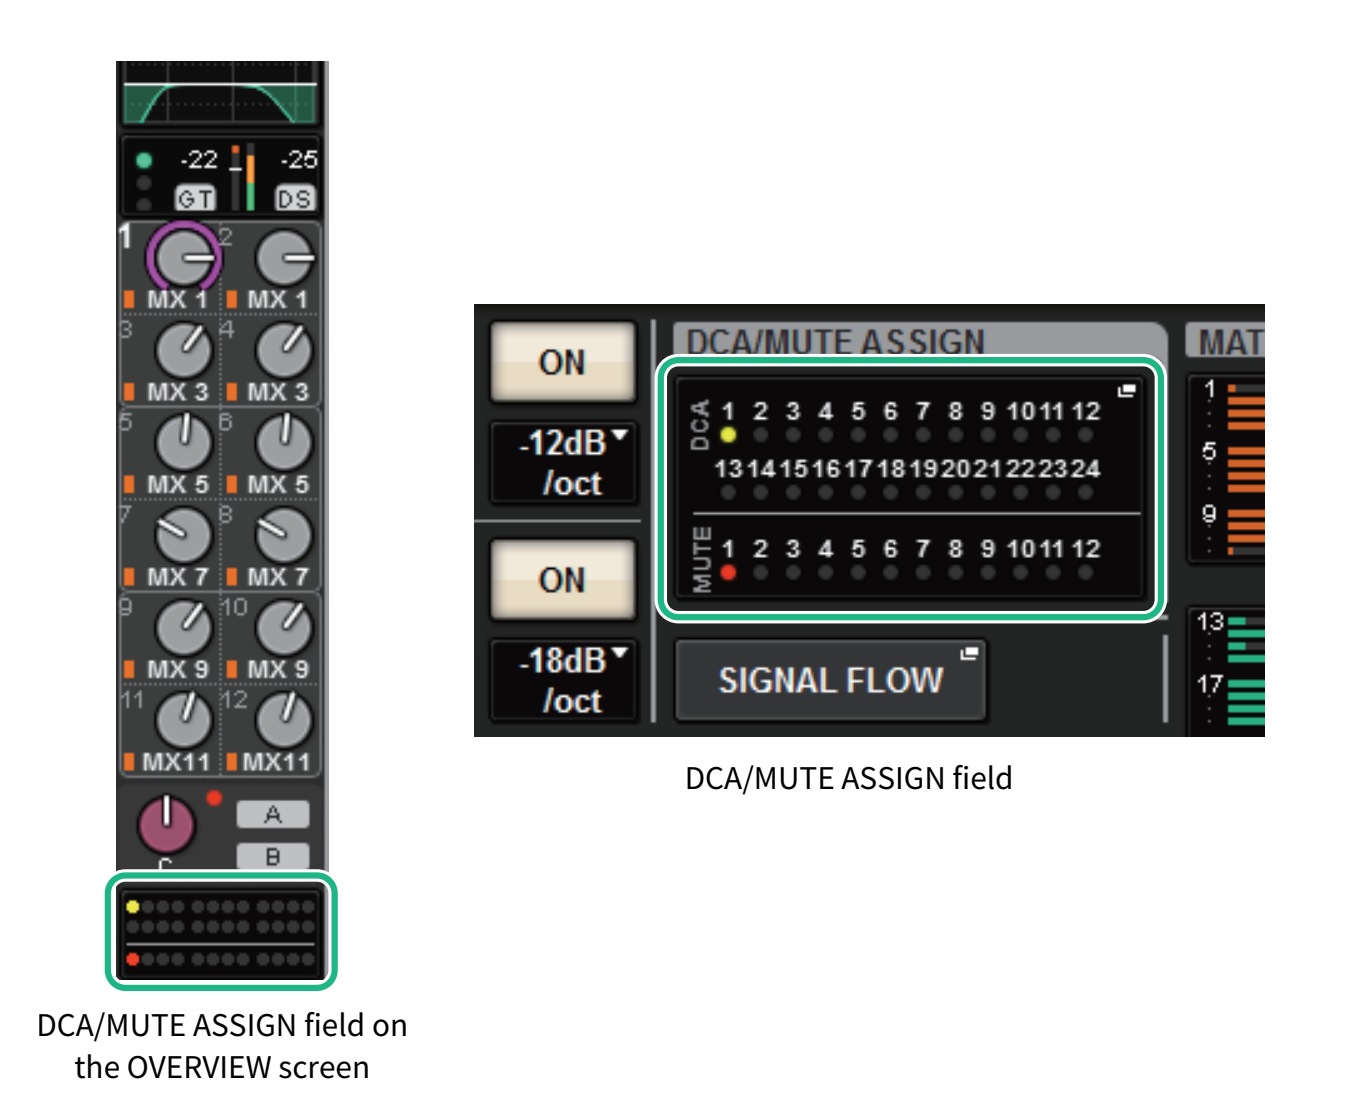Click the popup icon on SIGNAL FLOW
This screenshot has height=1120, width=1354.
[x=967, y=654]
